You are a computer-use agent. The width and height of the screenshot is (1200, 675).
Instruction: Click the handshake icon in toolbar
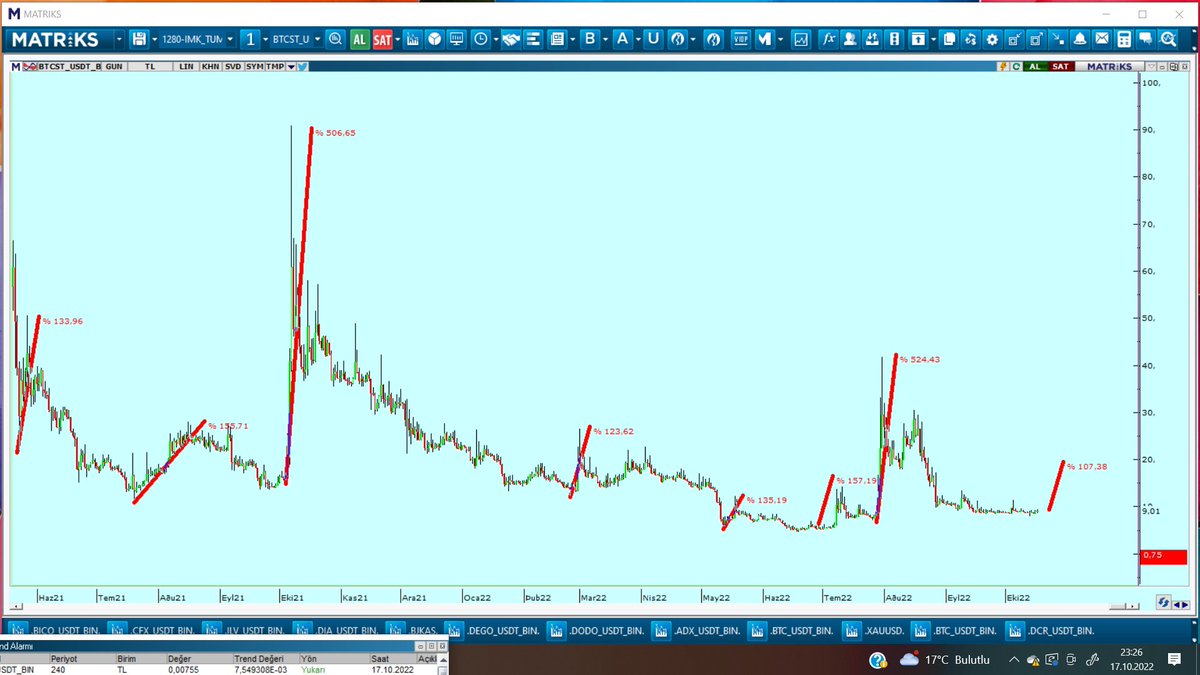tap(510, 39)
